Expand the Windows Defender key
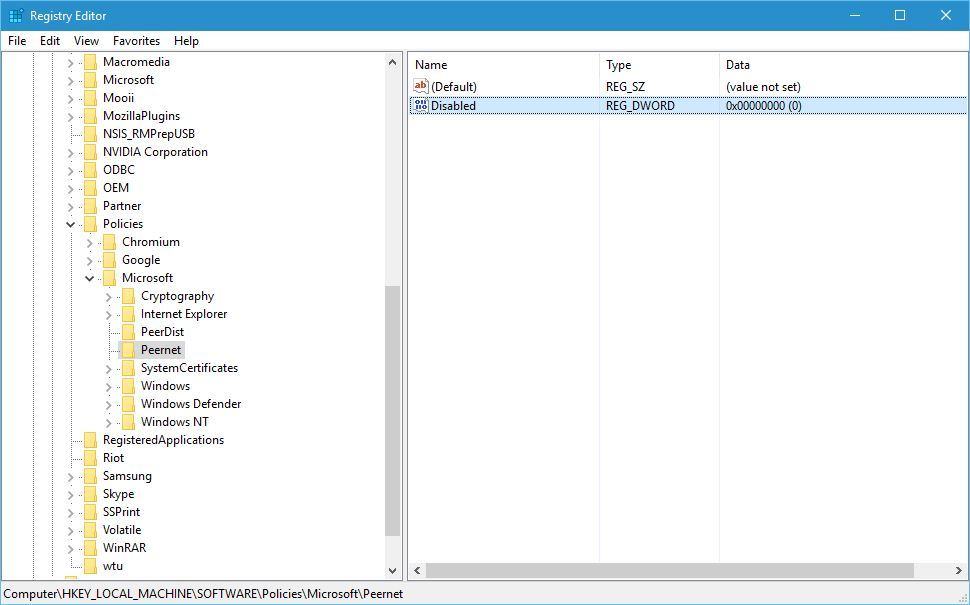The height and width of the screenshot is (605, 970). tap(109, 405)
